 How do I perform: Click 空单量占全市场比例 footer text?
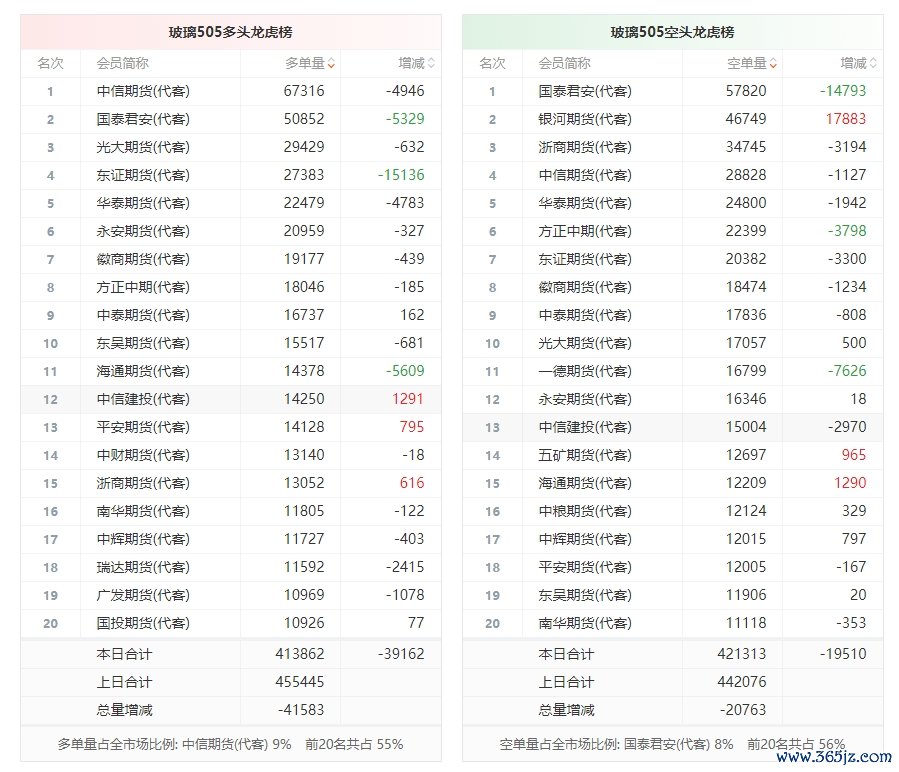[673, 744]
